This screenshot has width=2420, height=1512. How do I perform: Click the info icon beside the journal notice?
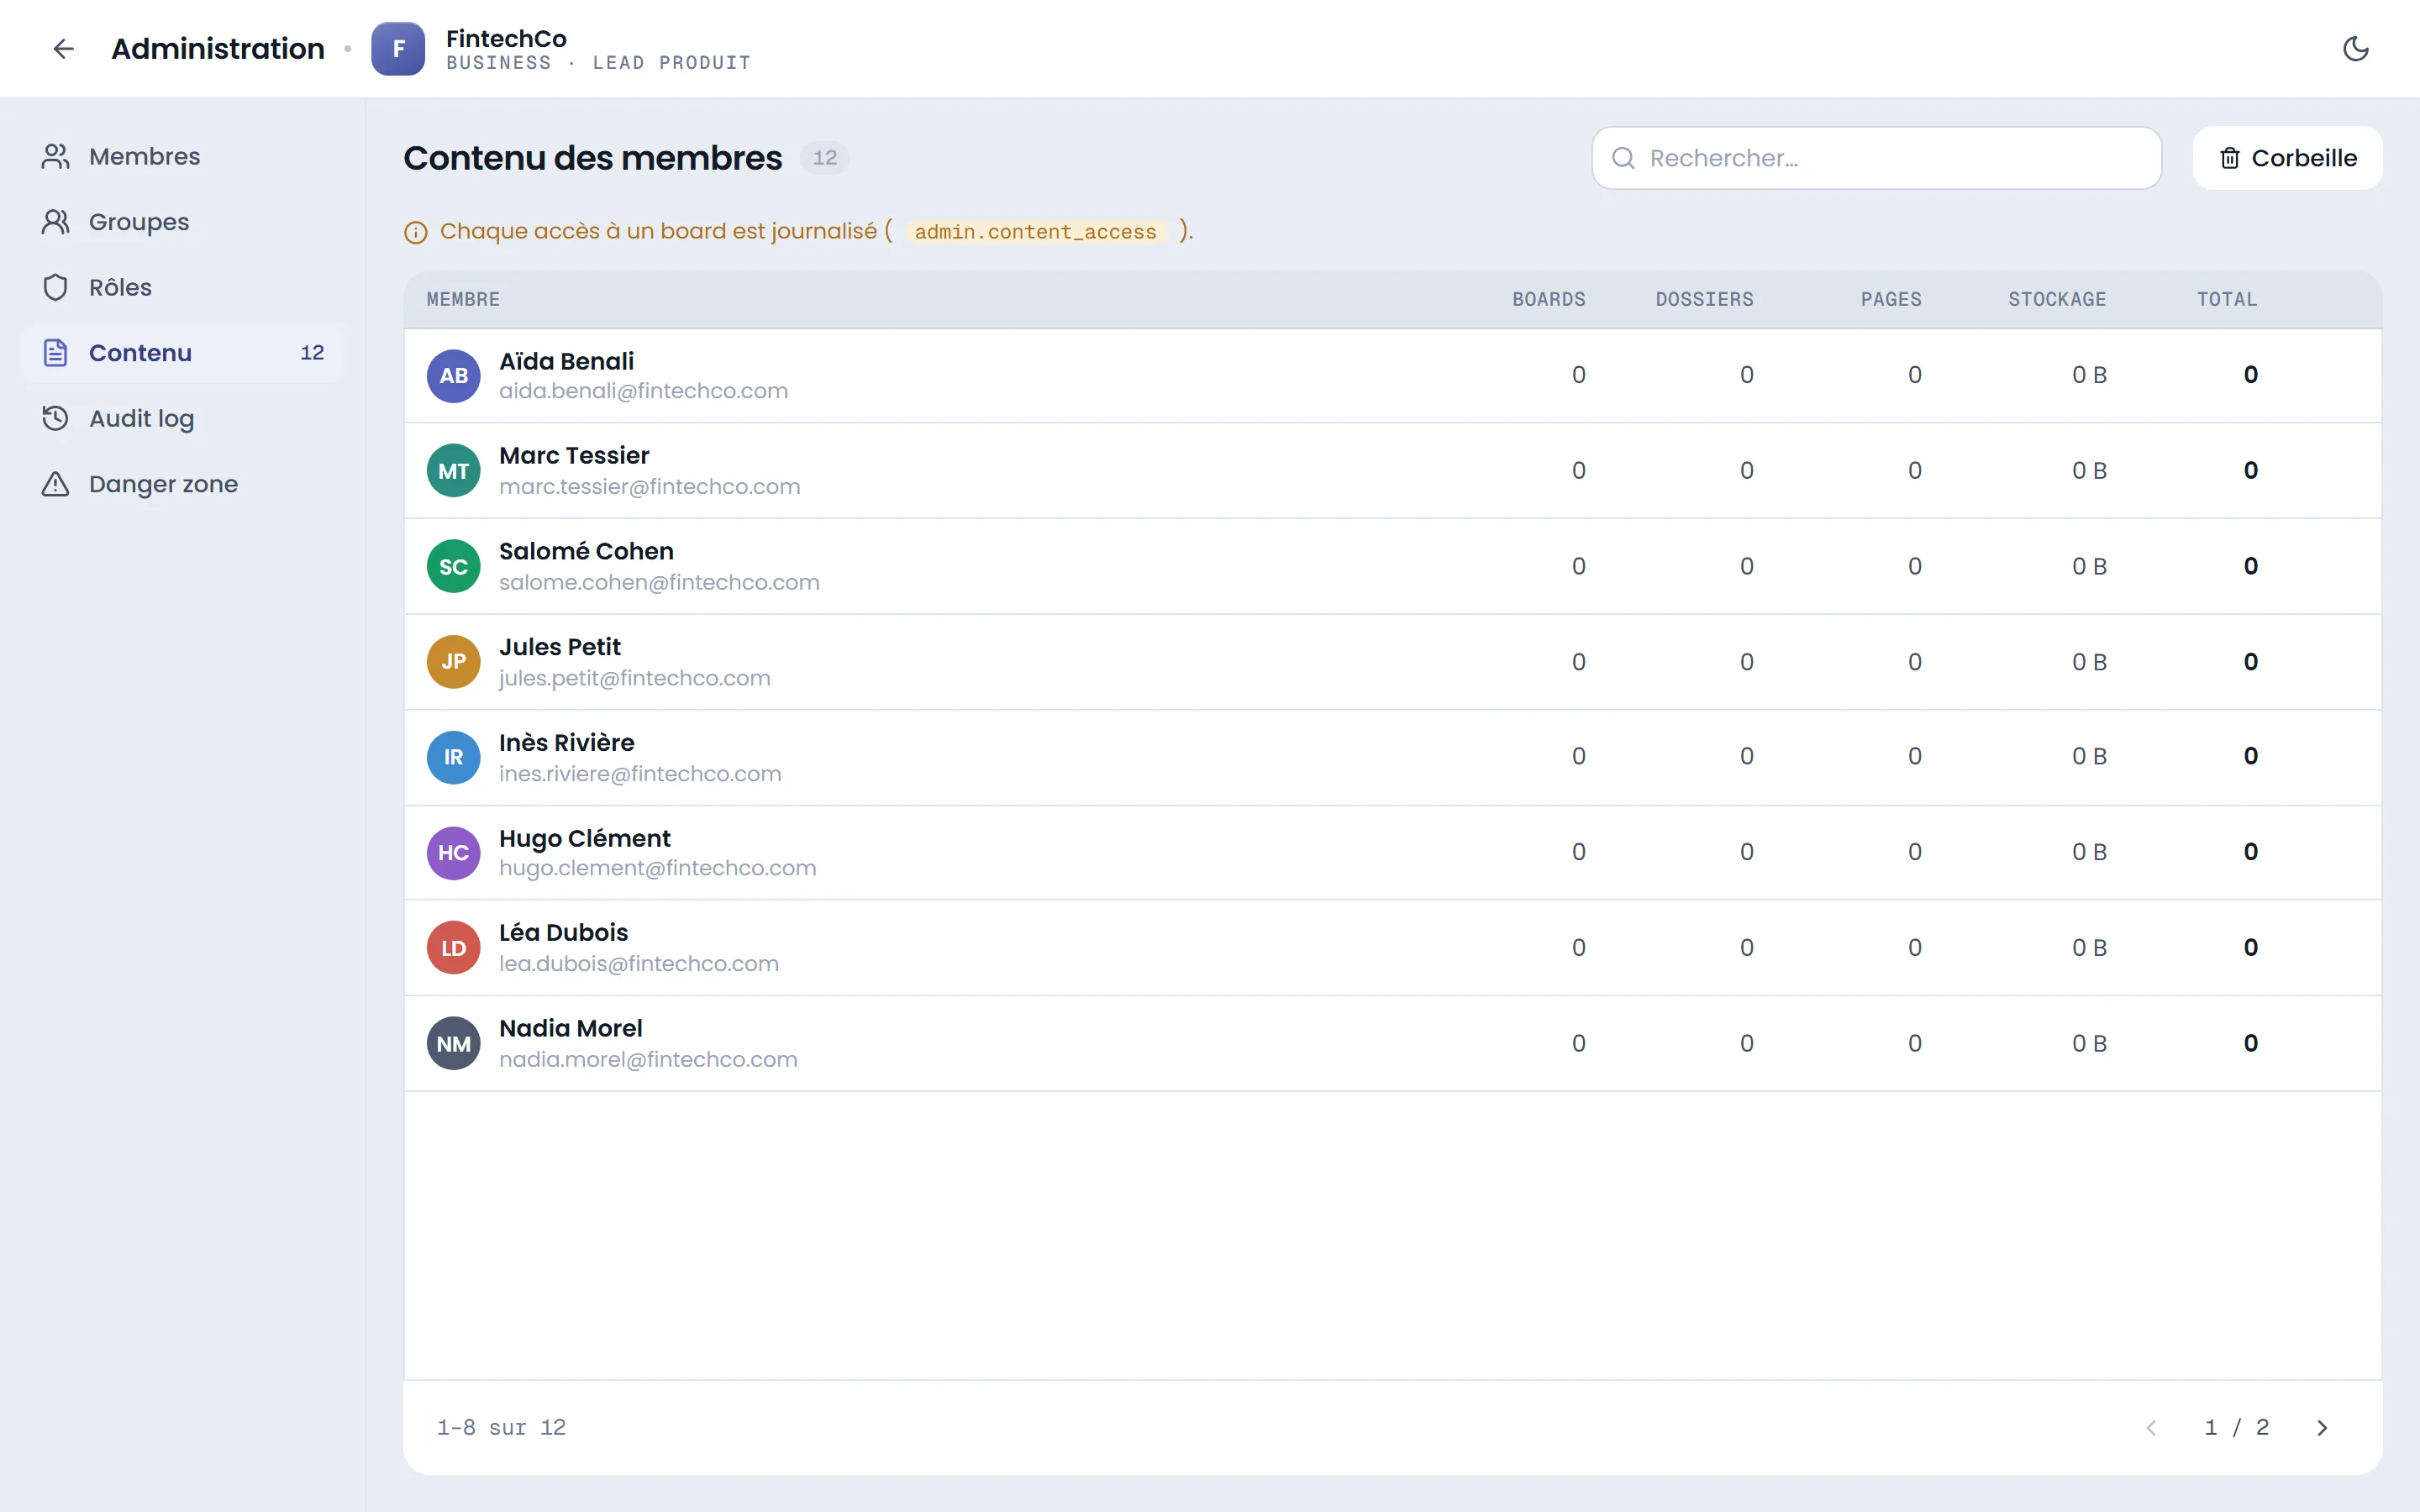[x=416, y=232]
